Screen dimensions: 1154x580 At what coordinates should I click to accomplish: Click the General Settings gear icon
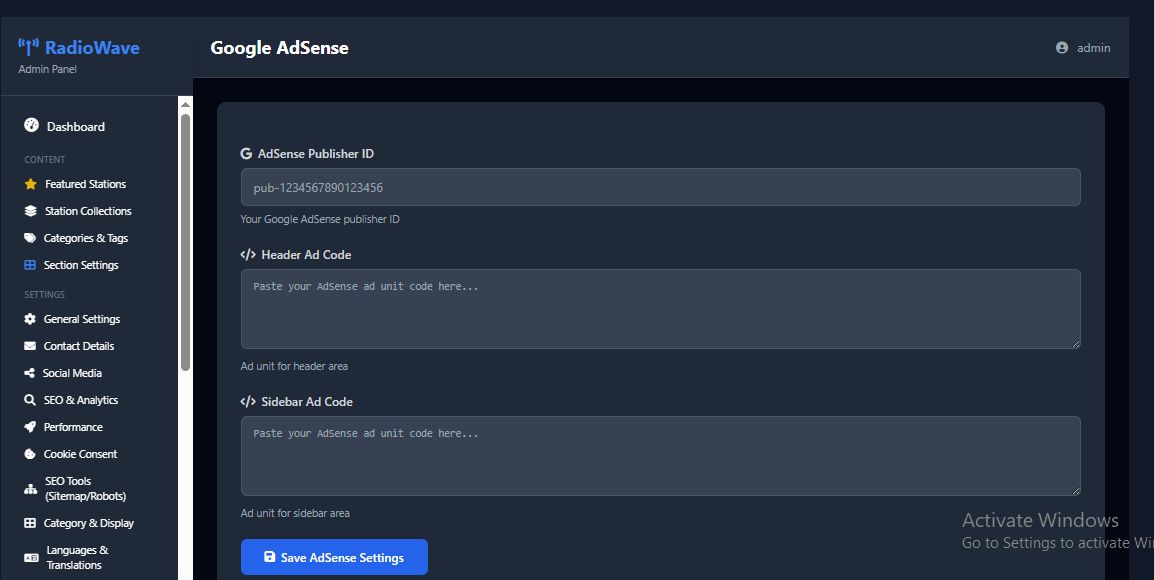[x=30, y=319]
